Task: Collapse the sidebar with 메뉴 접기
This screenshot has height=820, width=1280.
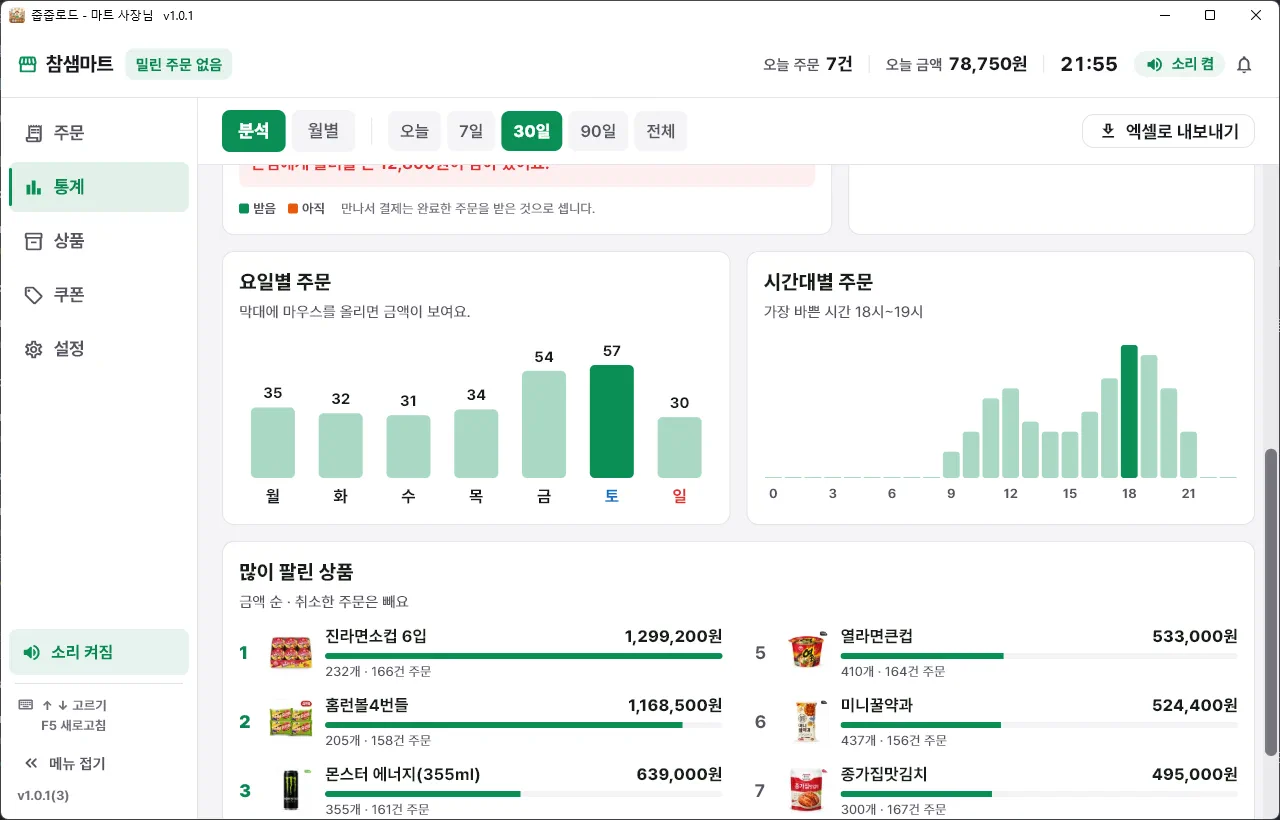Action: (x=65, y=764)
